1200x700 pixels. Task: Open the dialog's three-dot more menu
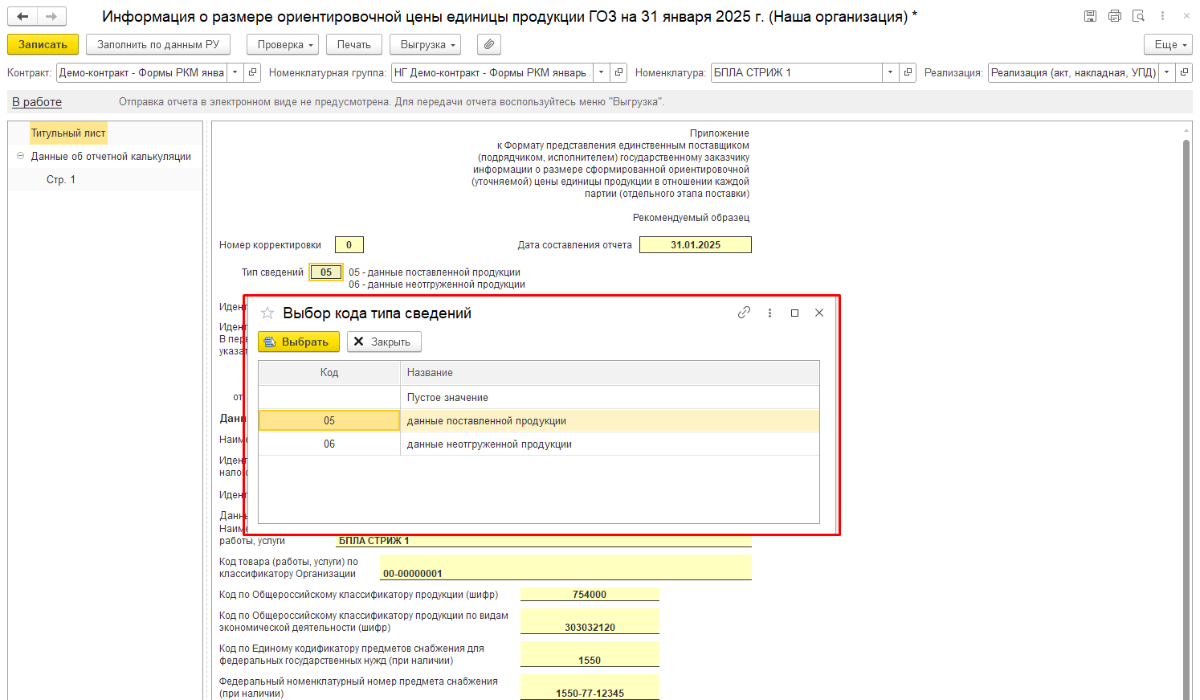point(769,313)
